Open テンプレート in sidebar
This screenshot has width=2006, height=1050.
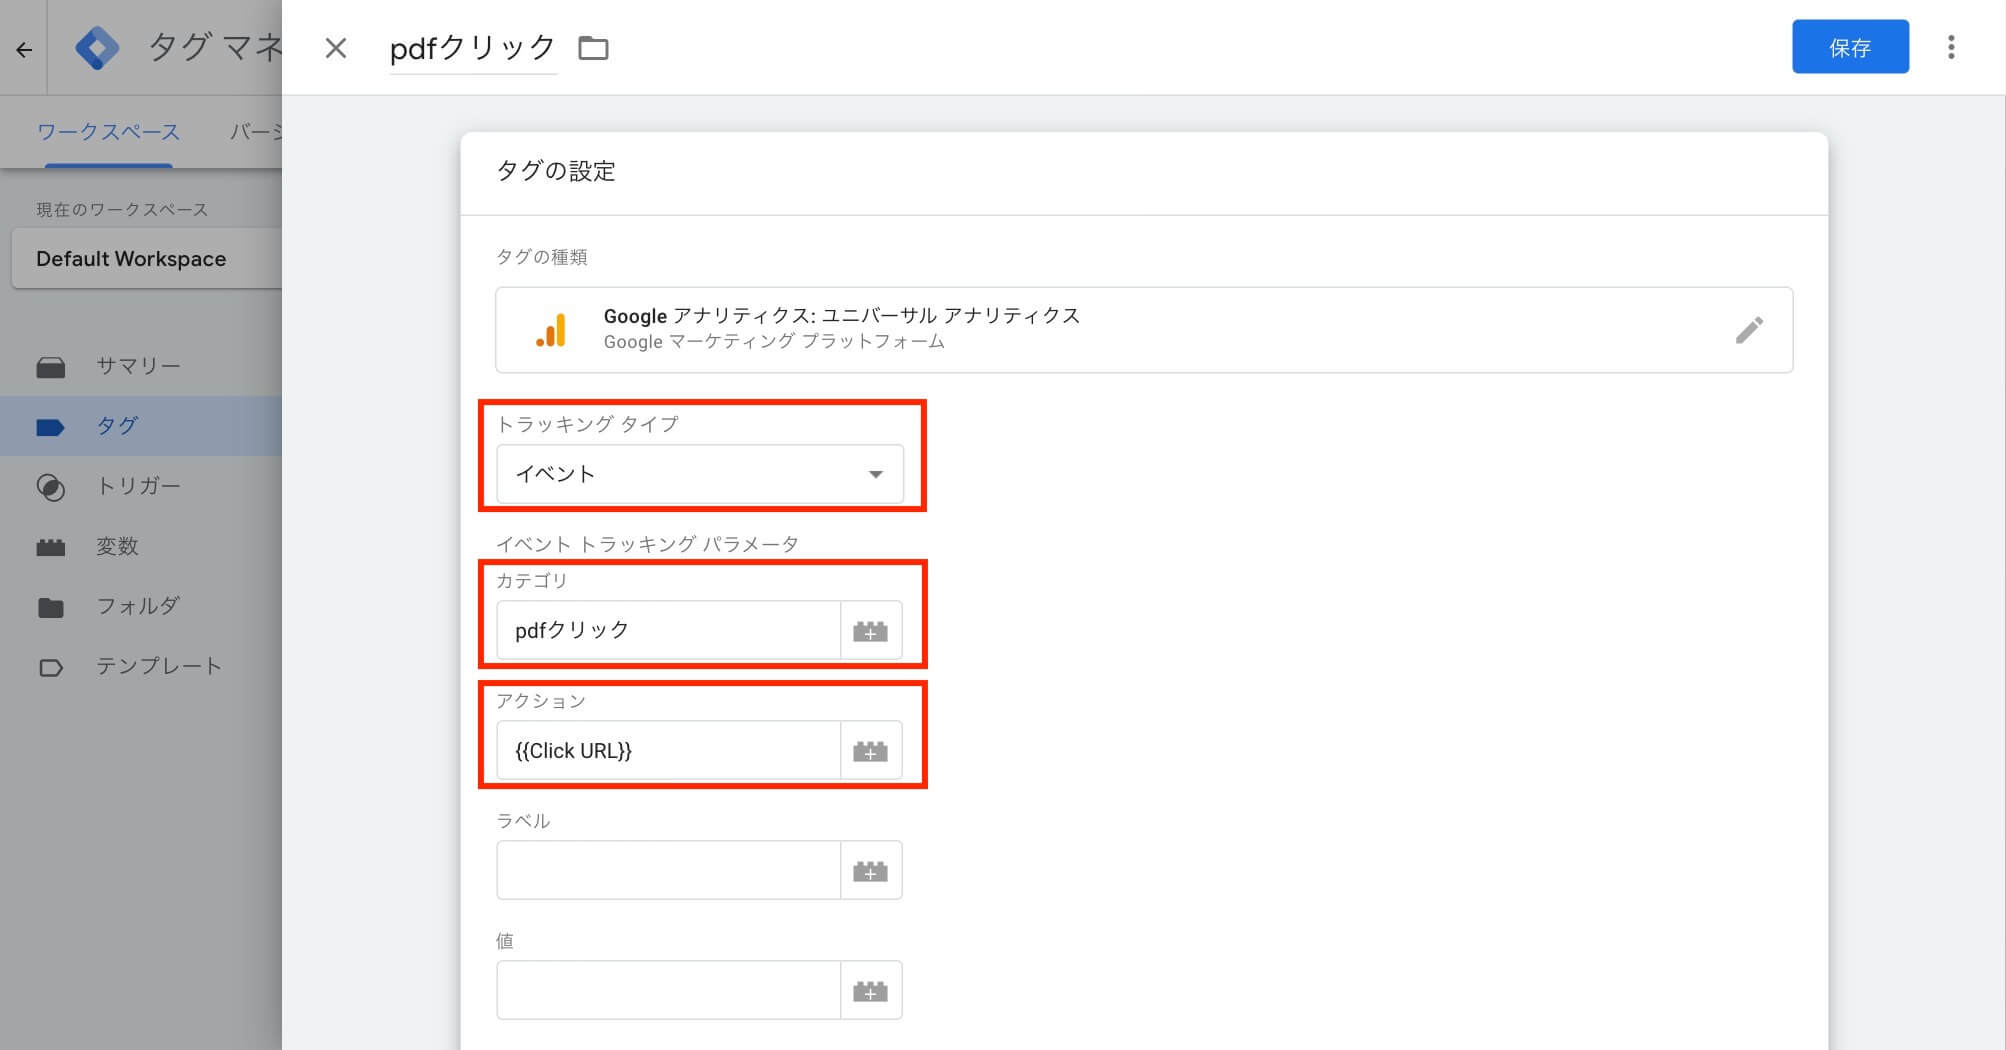141,666
